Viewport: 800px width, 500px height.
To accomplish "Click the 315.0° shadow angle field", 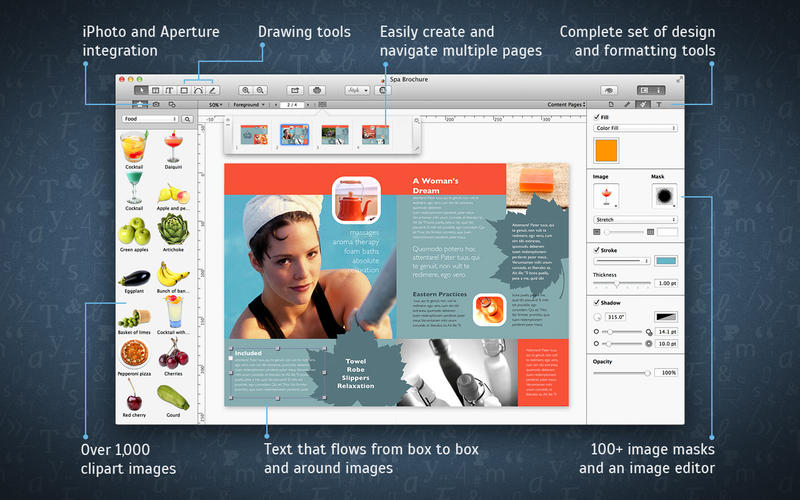I will [615, 317].
